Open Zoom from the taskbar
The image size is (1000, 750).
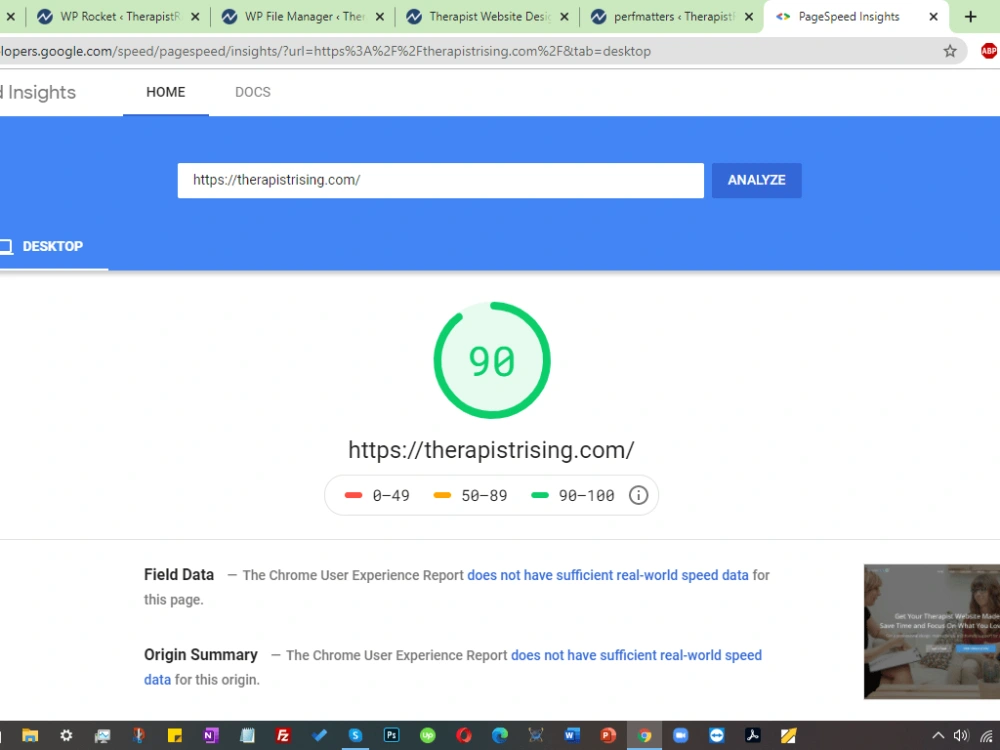point(680,735)
